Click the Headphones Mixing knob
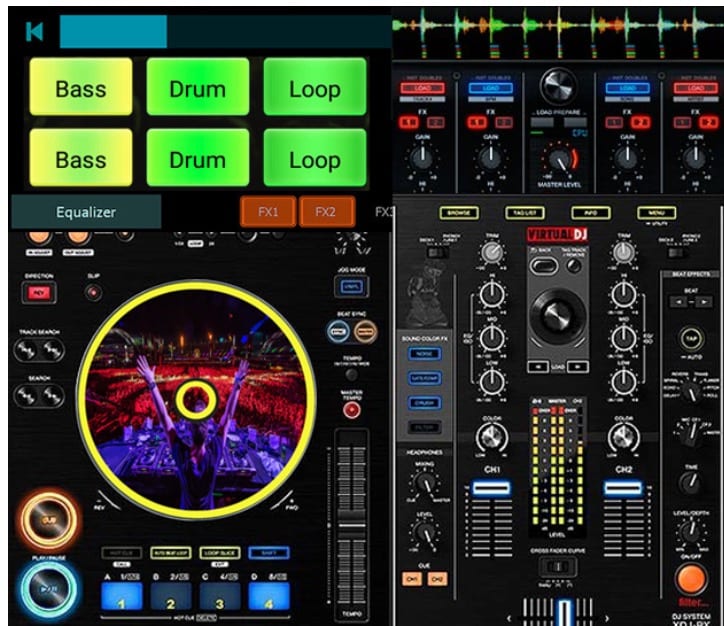 click(x=425, y=483)
